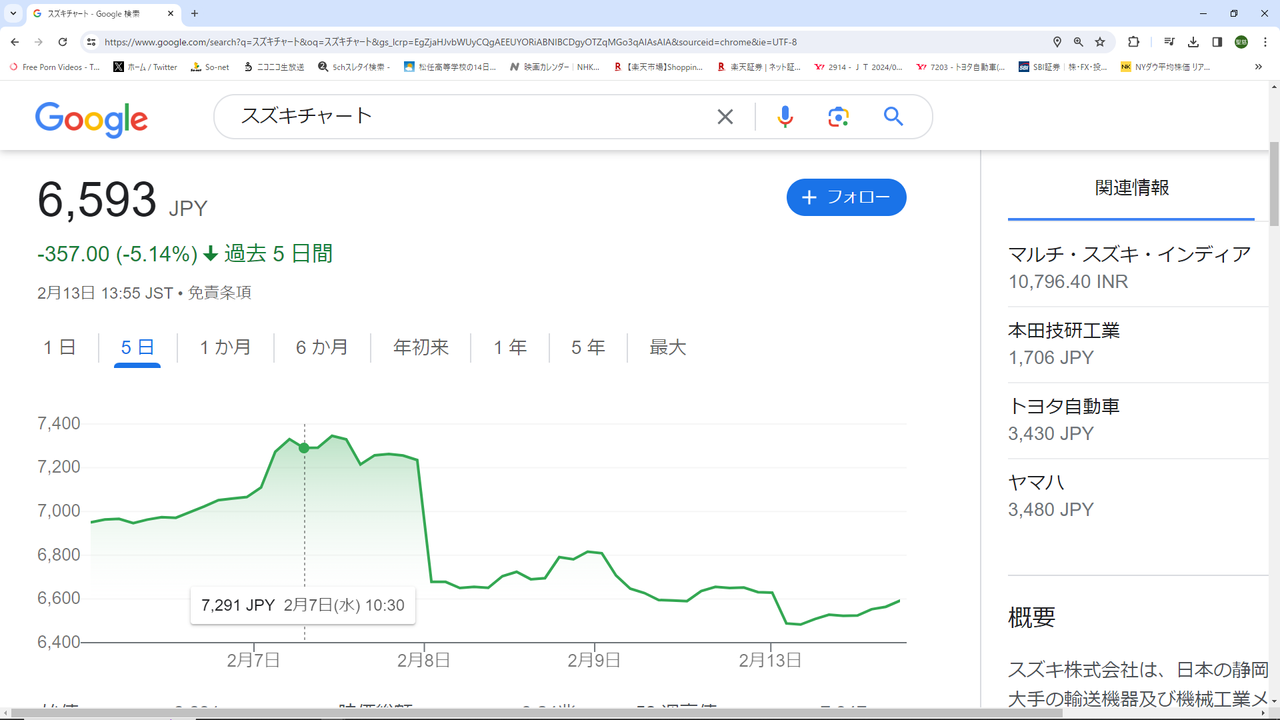Switch to the 1 年 chart range

510,348
